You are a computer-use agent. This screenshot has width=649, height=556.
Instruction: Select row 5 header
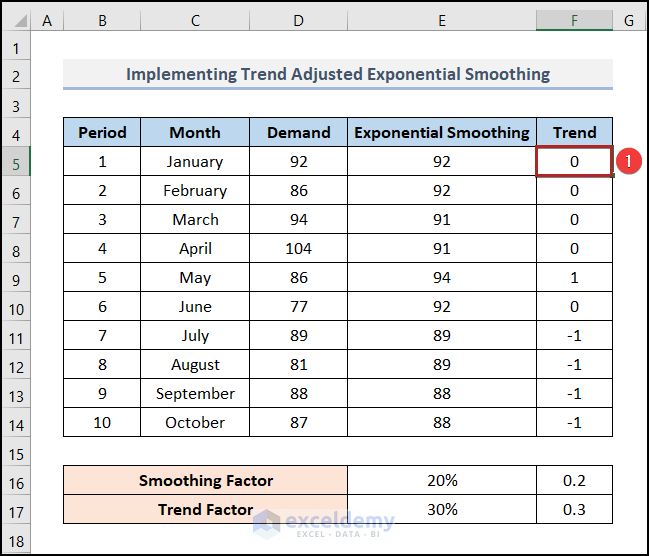pos(16,161)
